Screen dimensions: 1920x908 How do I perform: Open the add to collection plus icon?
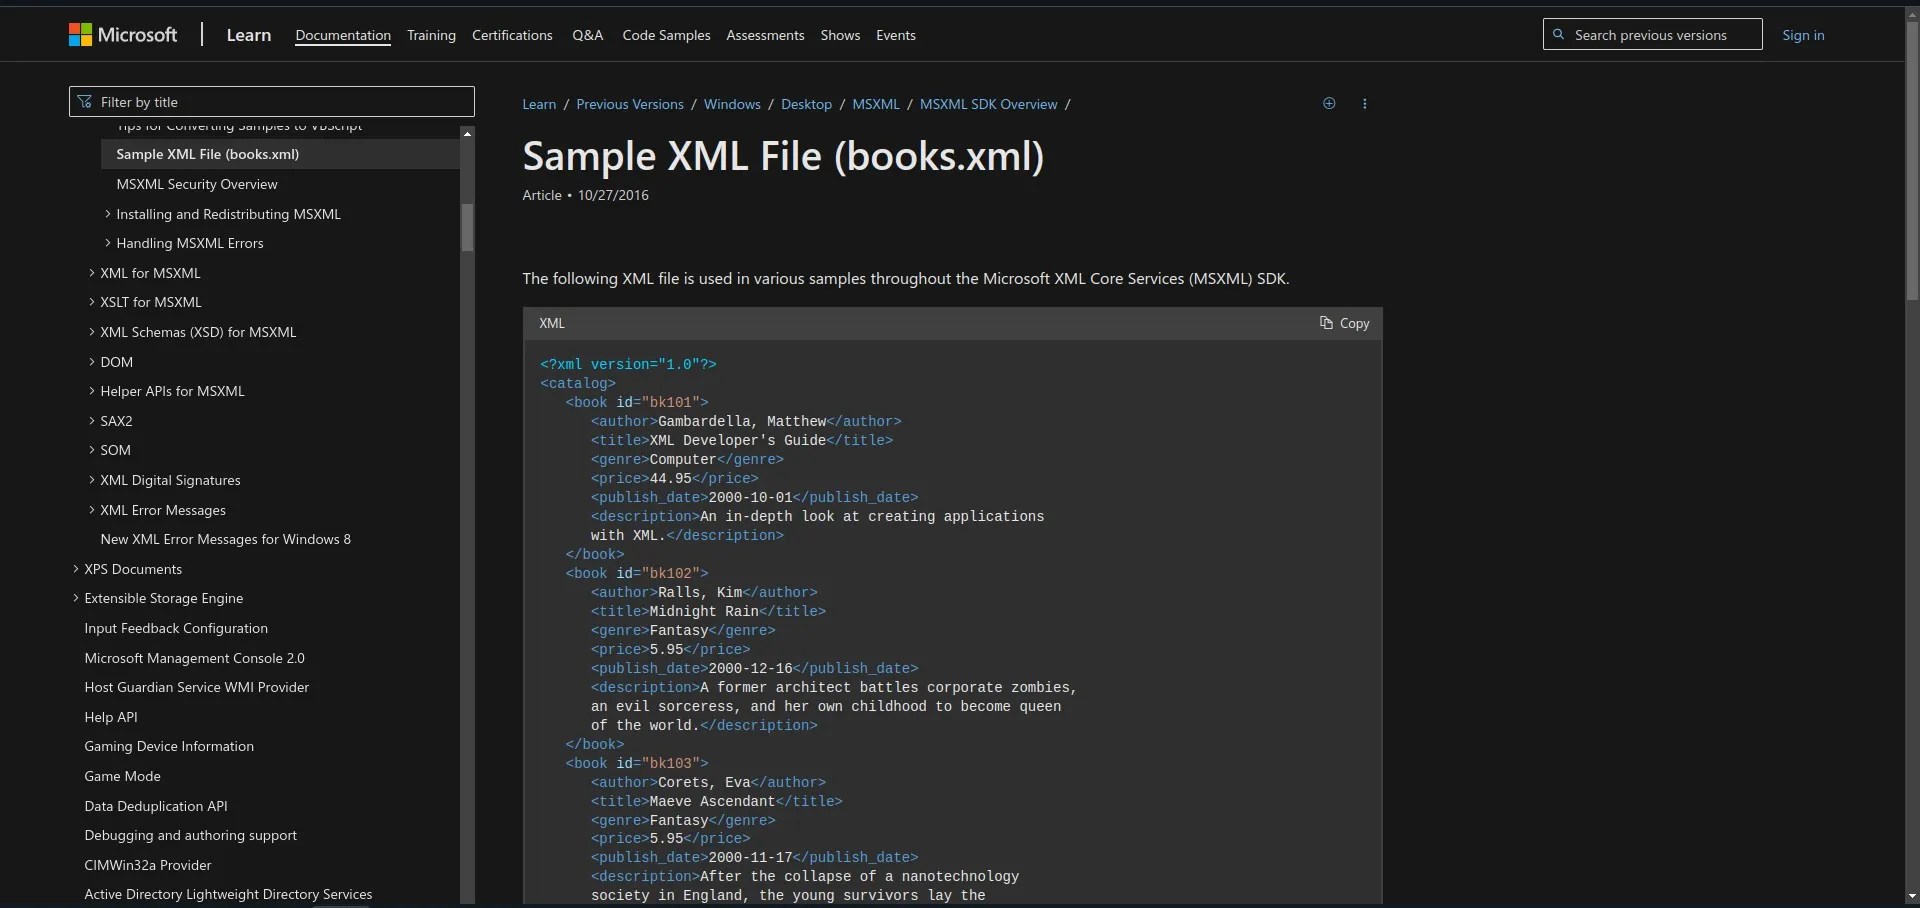point(1329,103)
